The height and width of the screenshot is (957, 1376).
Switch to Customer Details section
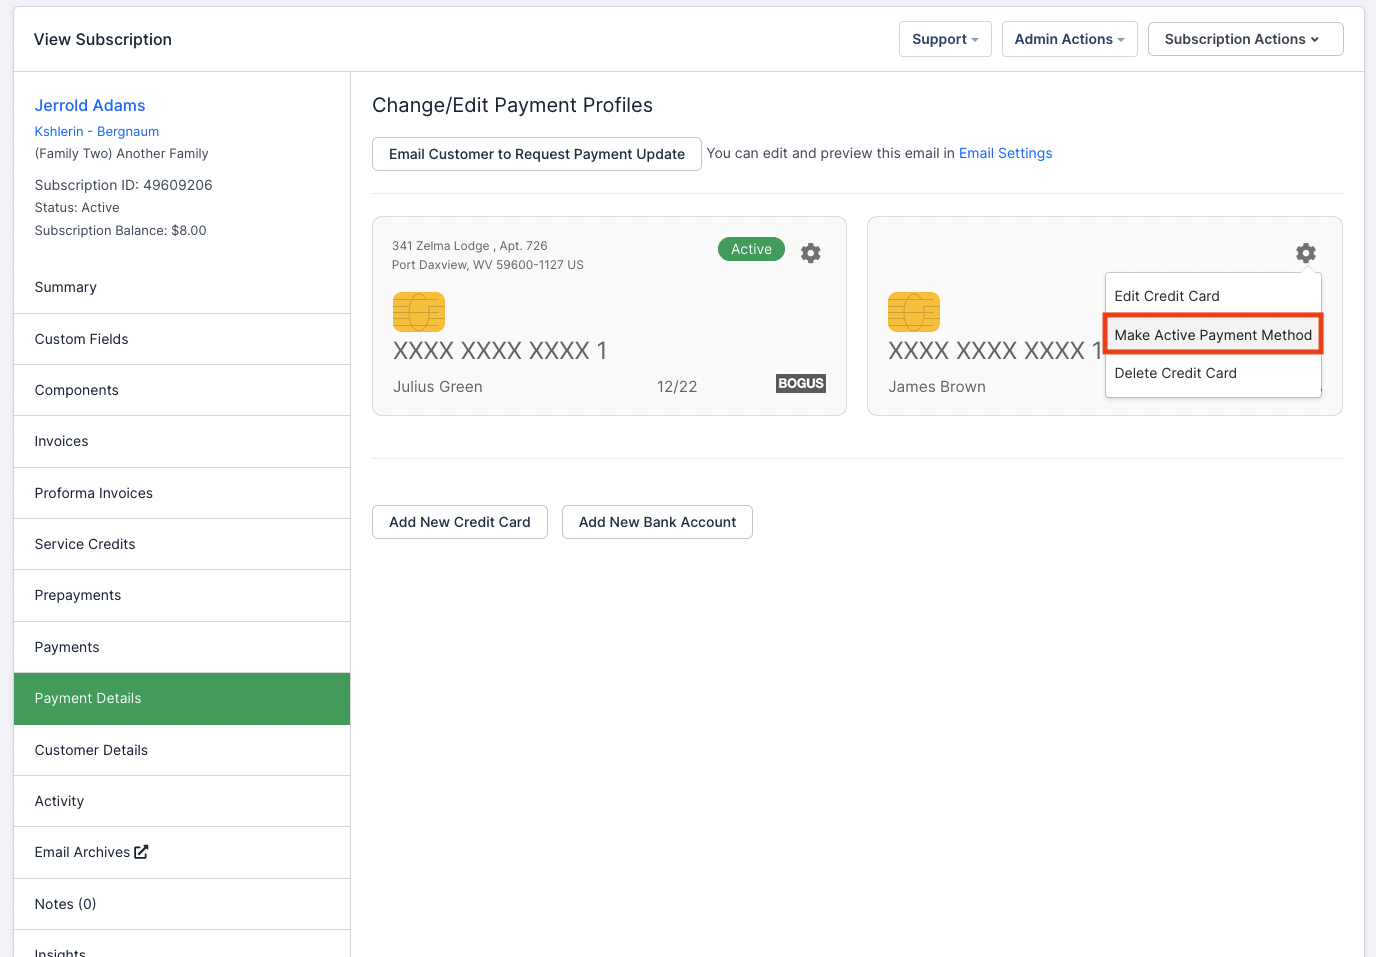pyautogui.click(x=91, y=750)
